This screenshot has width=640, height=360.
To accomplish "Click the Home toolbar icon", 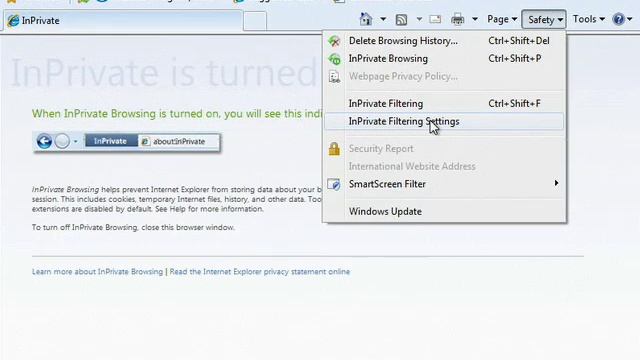I will 366,19.
